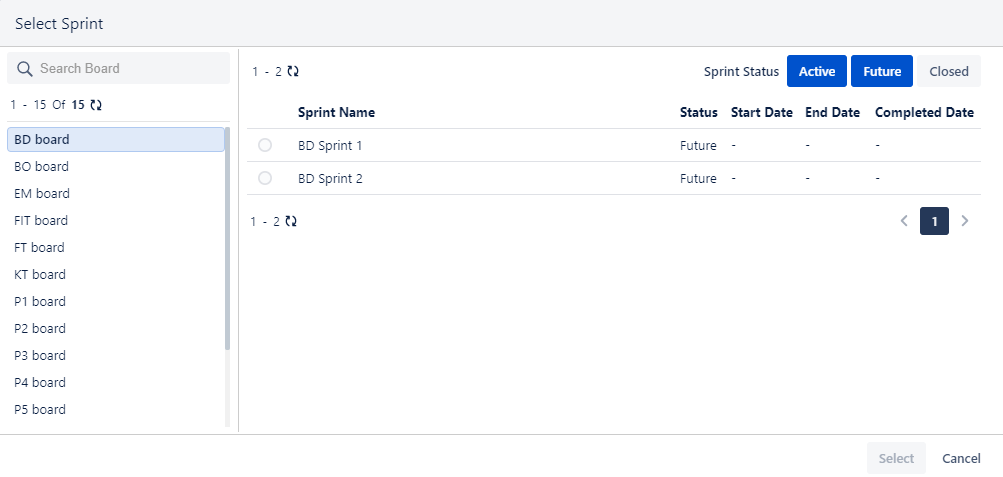The height and width of the screenshot is (477, 1003).
Task: Click refresh icon above the sprint table
Action: click(x=293, y=72)
